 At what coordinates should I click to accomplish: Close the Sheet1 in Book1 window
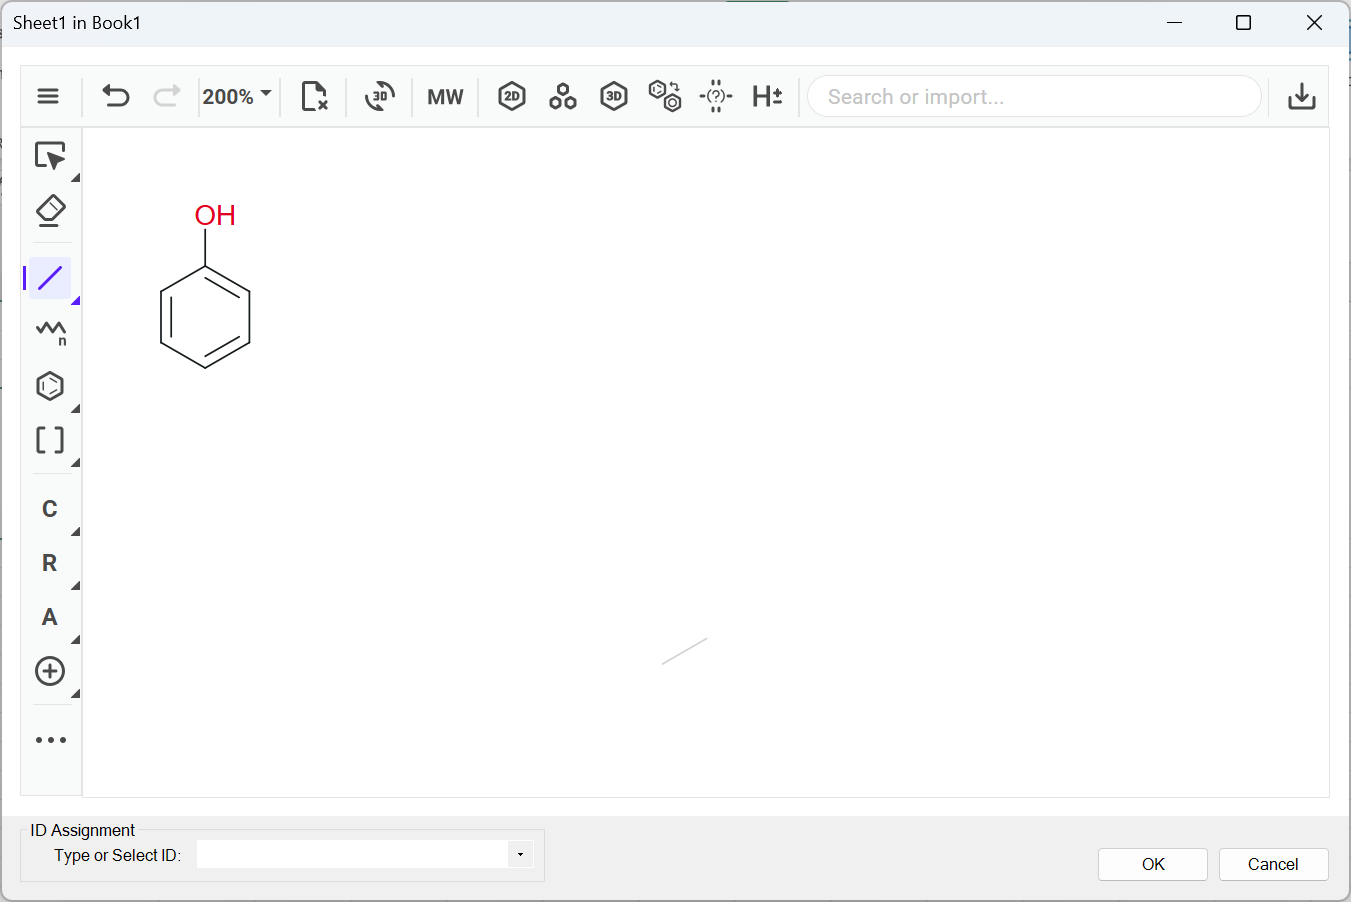click(1314, 23)
